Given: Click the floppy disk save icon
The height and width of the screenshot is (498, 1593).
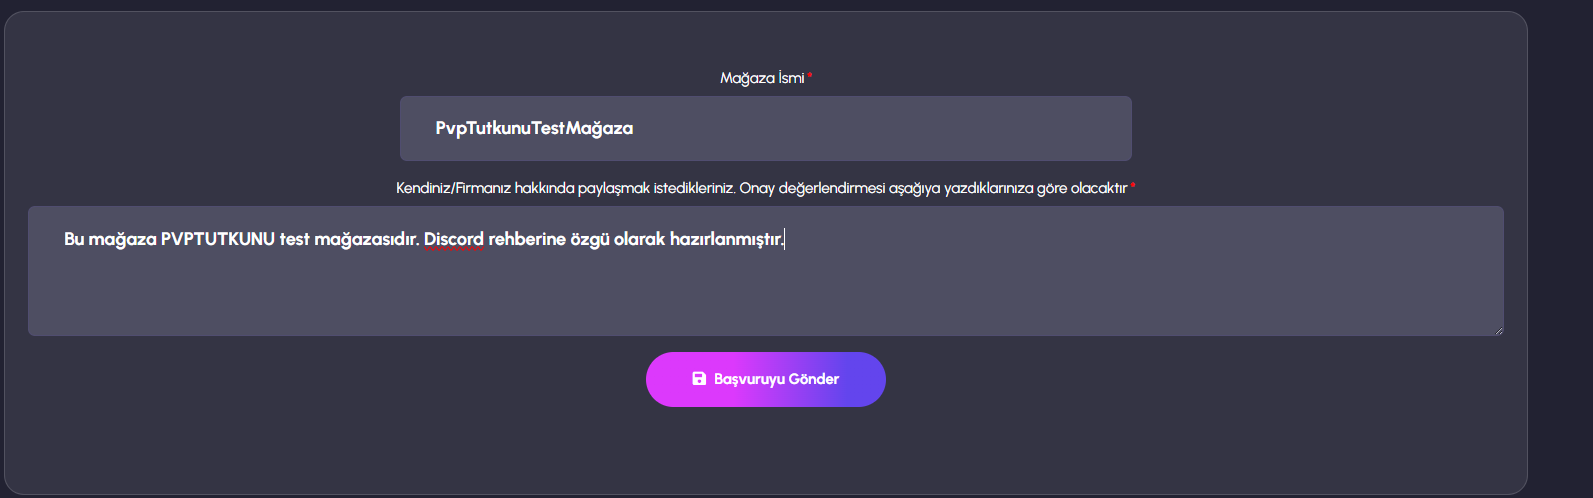Looking at the screenshot, I should click(x=699, y=379).
